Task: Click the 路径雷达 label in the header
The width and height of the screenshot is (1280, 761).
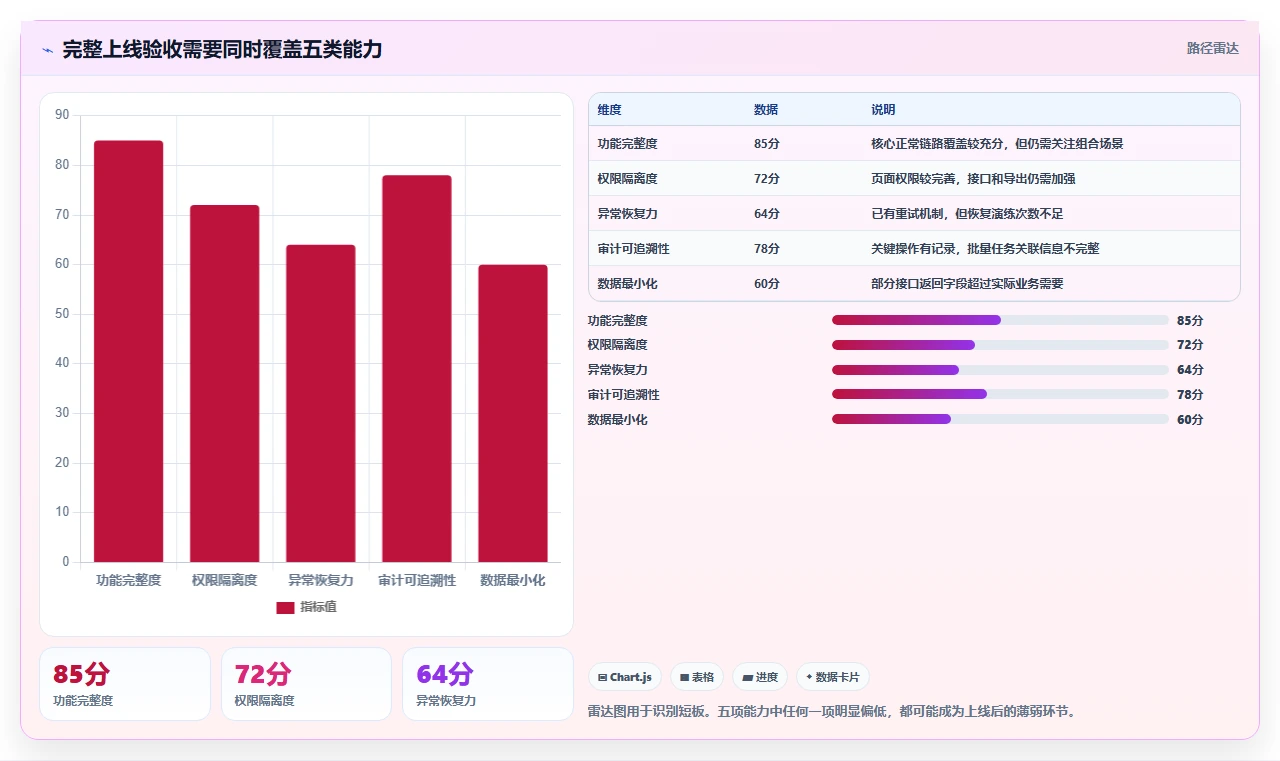Action: pos(1212,48)
